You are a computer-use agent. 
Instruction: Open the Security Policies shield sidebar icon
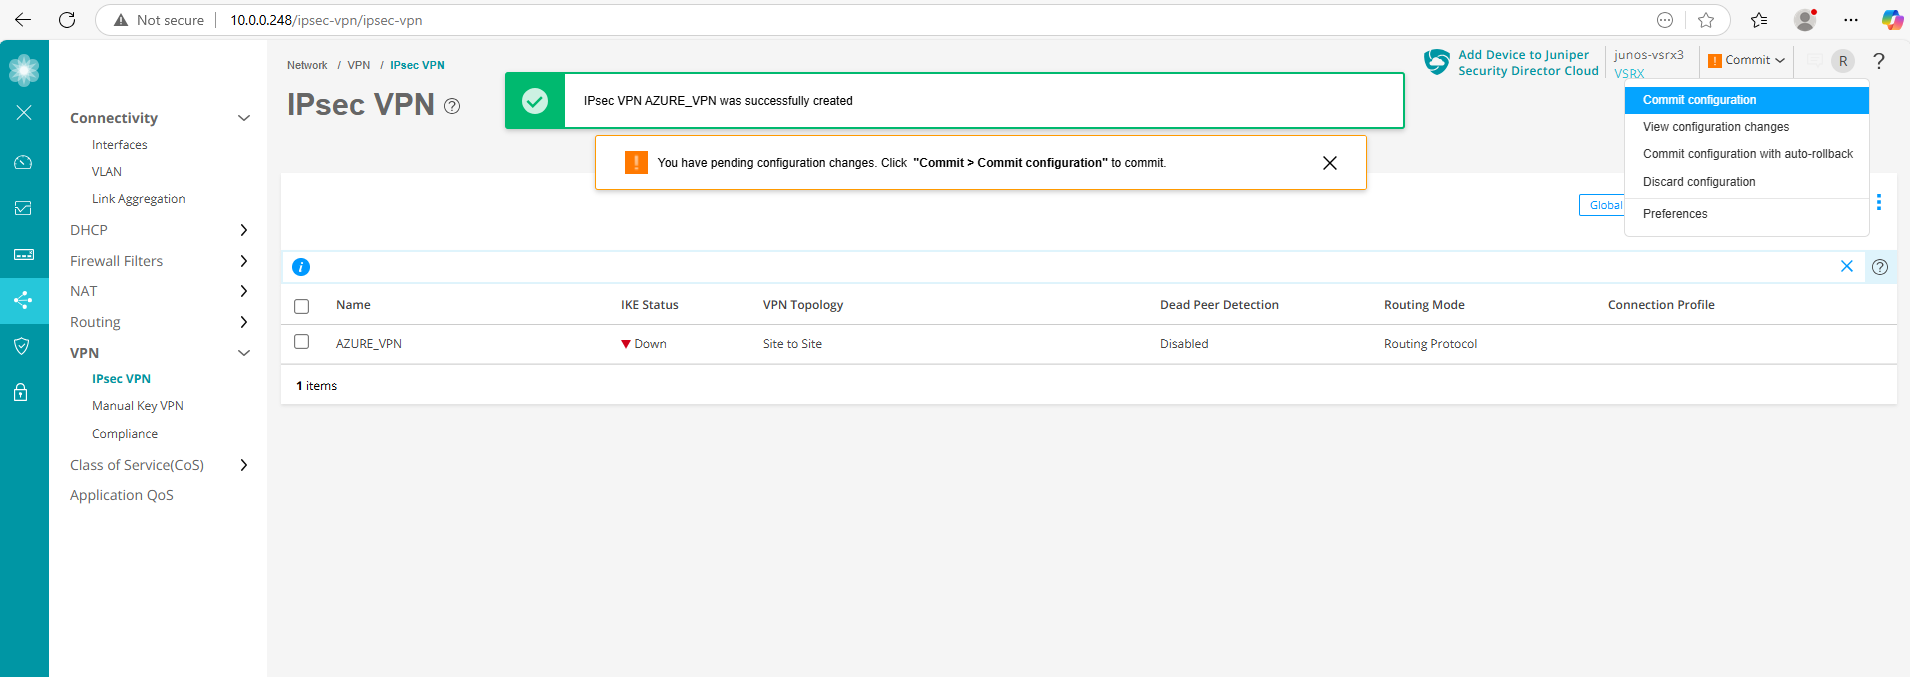[x=22, y=346]
